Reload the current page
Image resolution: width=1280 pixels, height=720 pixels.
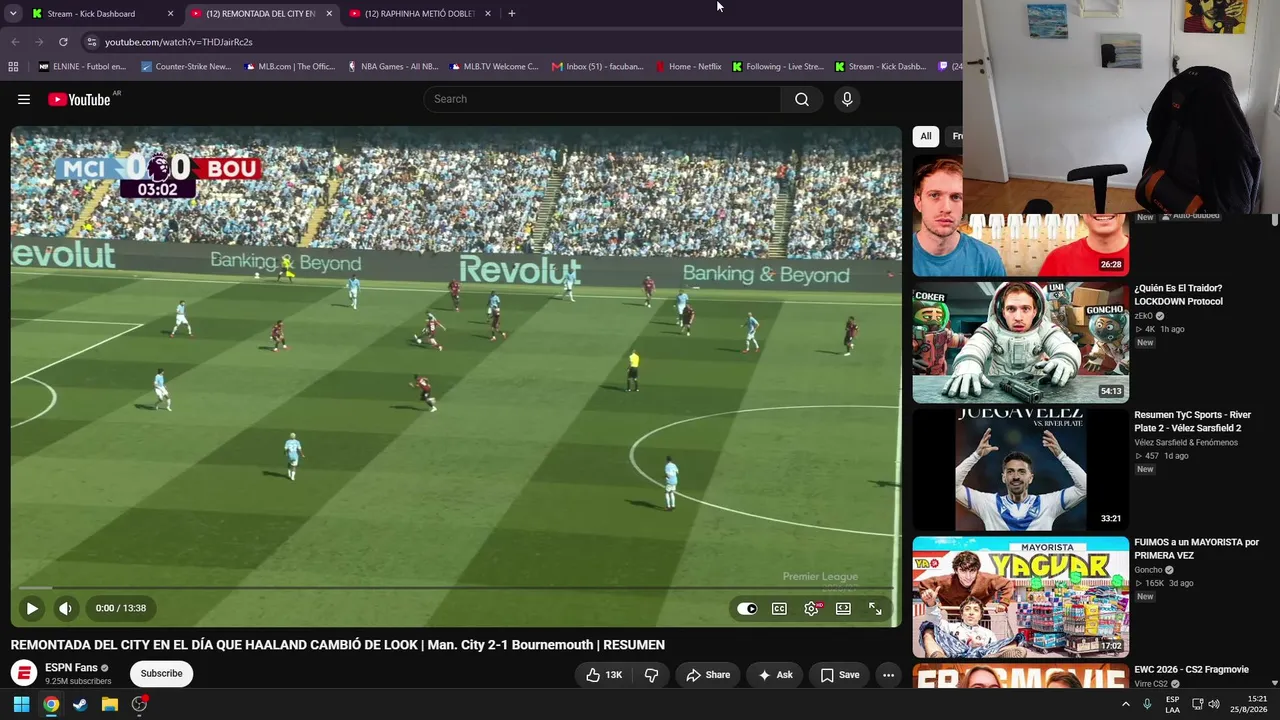pos(63,42)
